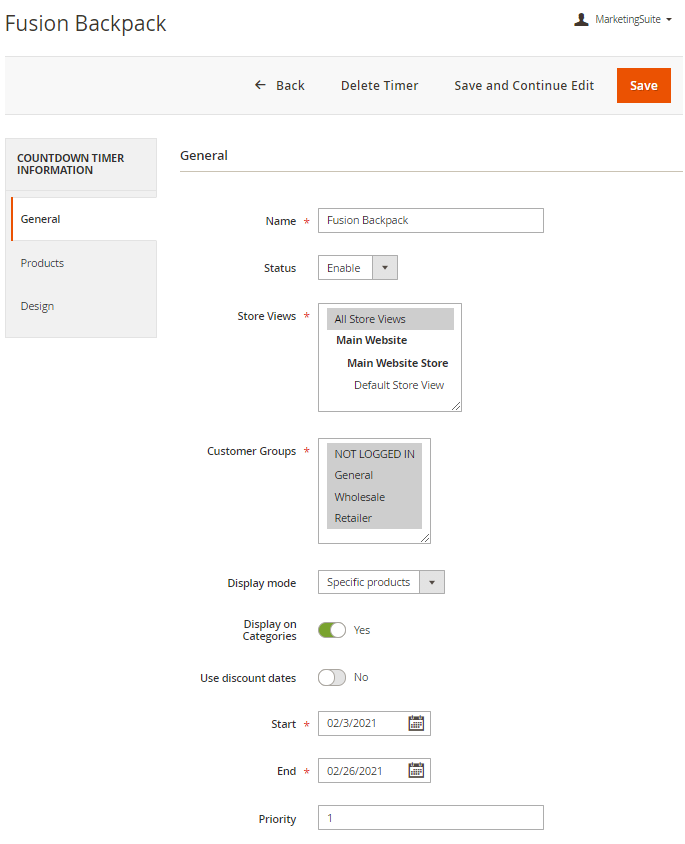
Task: Enable the Use discount dates switch
Action: coord(332,677)
